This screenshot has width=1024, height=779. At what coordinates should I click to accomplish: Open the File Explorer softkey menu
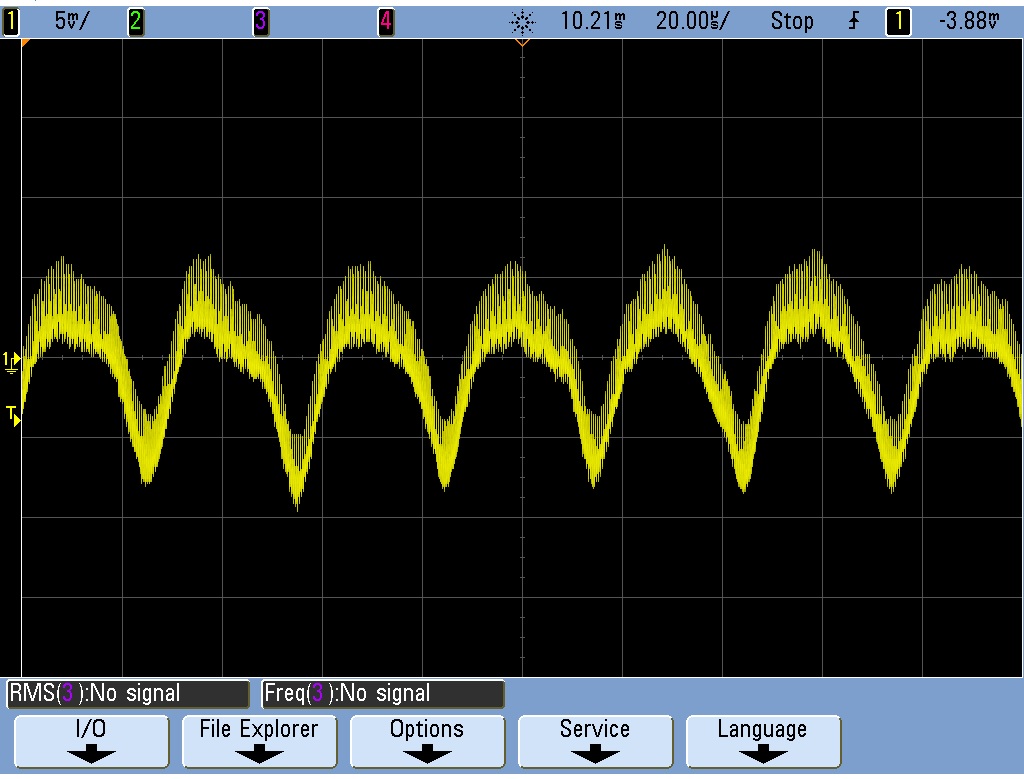pos(259,741)
